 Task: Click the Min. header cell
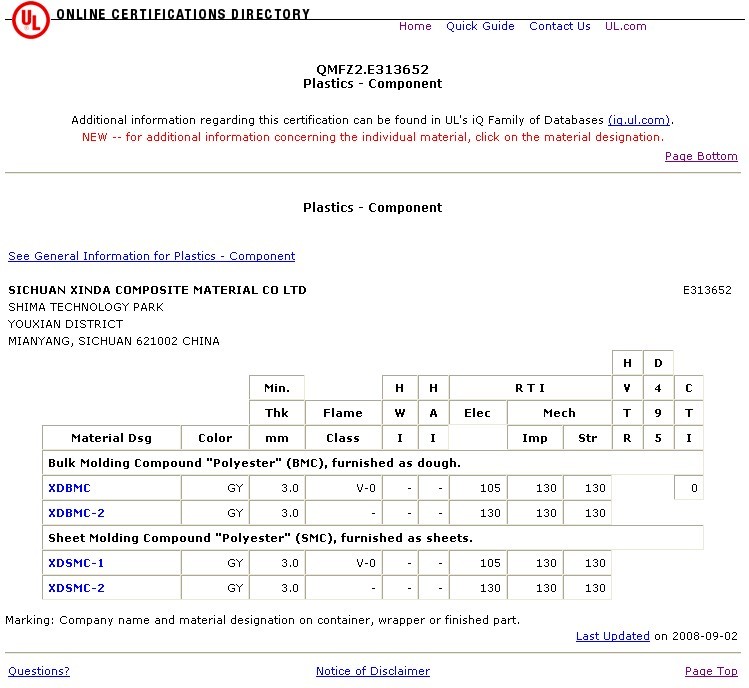[277, 388]
